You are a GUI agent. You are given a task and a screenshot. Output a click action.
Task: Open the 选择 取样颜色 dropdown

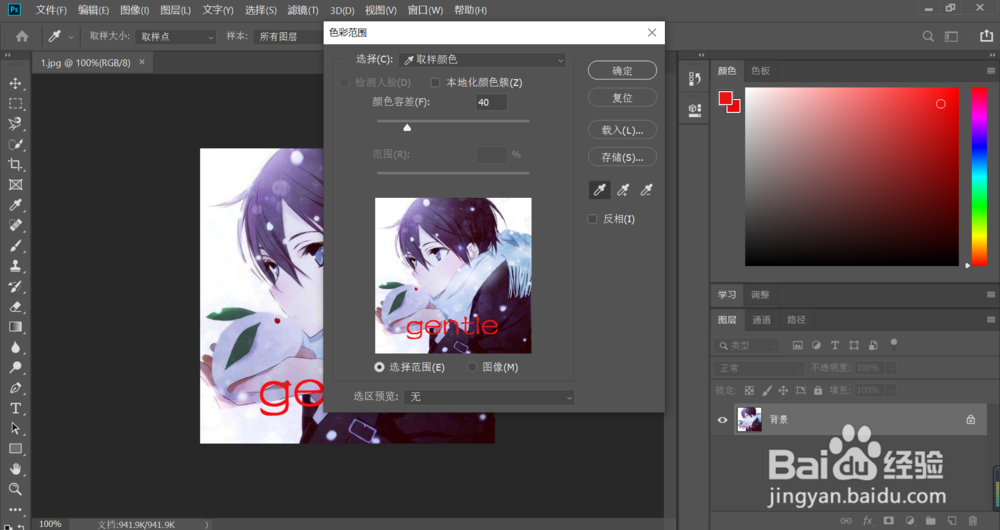point(482,59)
